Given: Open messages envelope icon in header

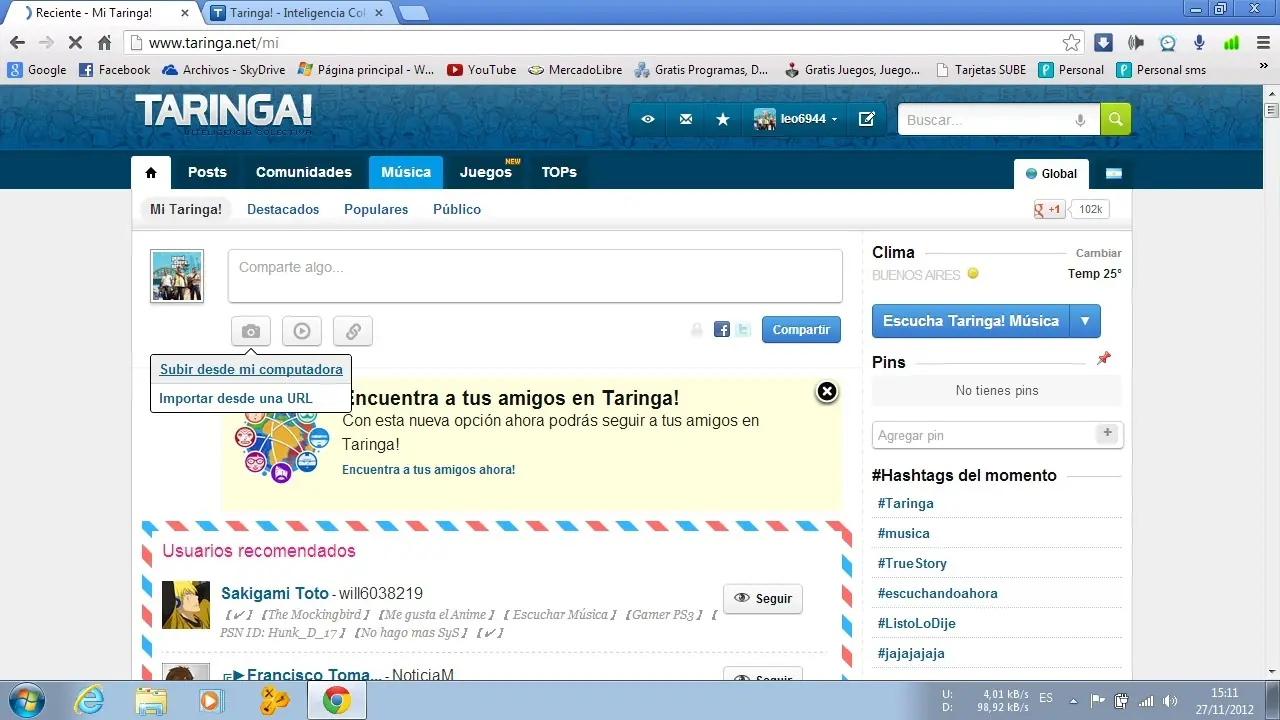Looking at the screenshot, I should (686, 119).
